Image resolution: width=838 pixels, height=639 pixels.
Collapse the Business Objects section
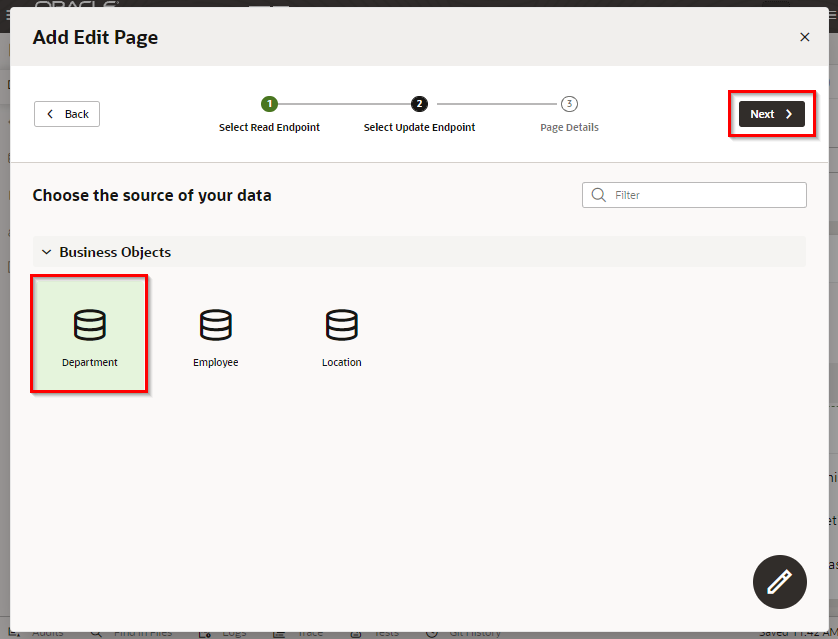pyautogui.click(x=46, y=252)
